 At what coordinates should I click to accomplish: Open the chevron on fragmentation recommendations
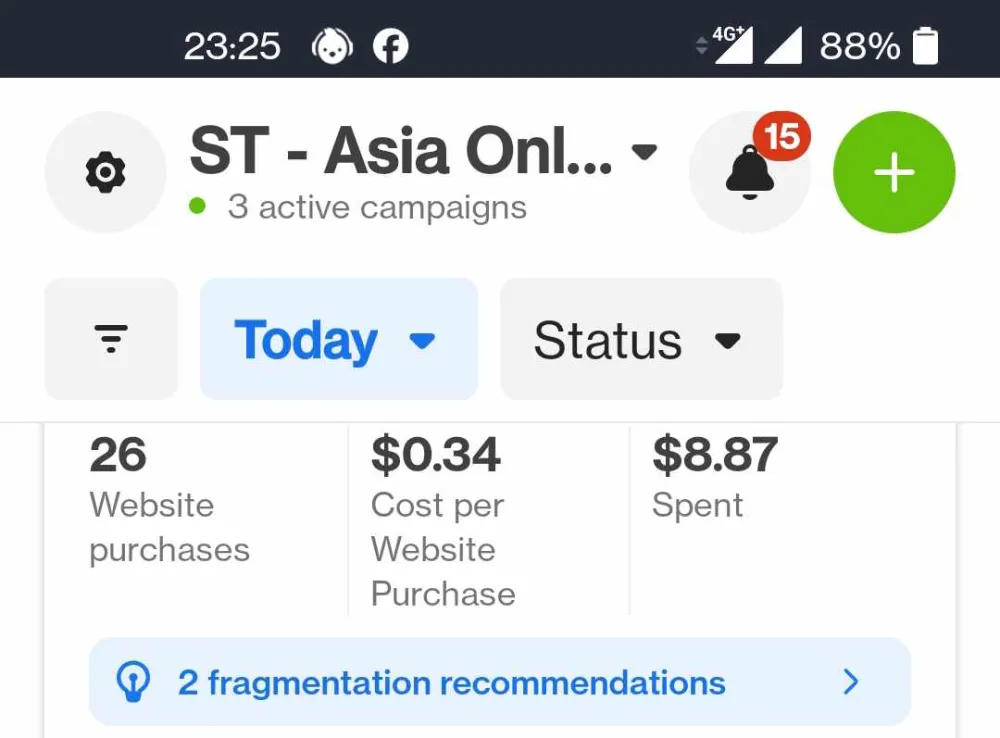tap(851, 682)
